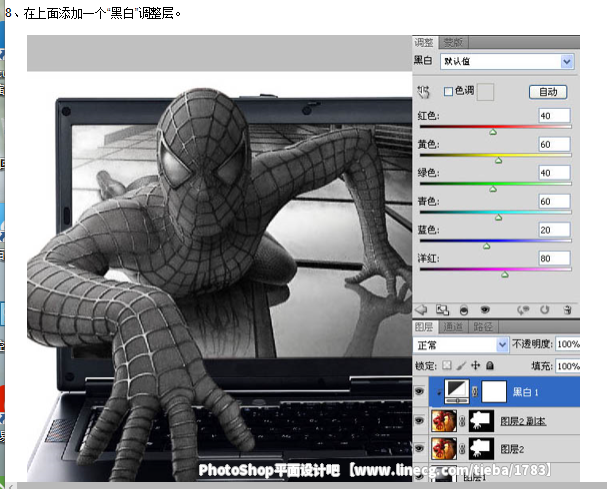Click the back-arrow icon in adjustment panel footer

click(x=421, y=309)
